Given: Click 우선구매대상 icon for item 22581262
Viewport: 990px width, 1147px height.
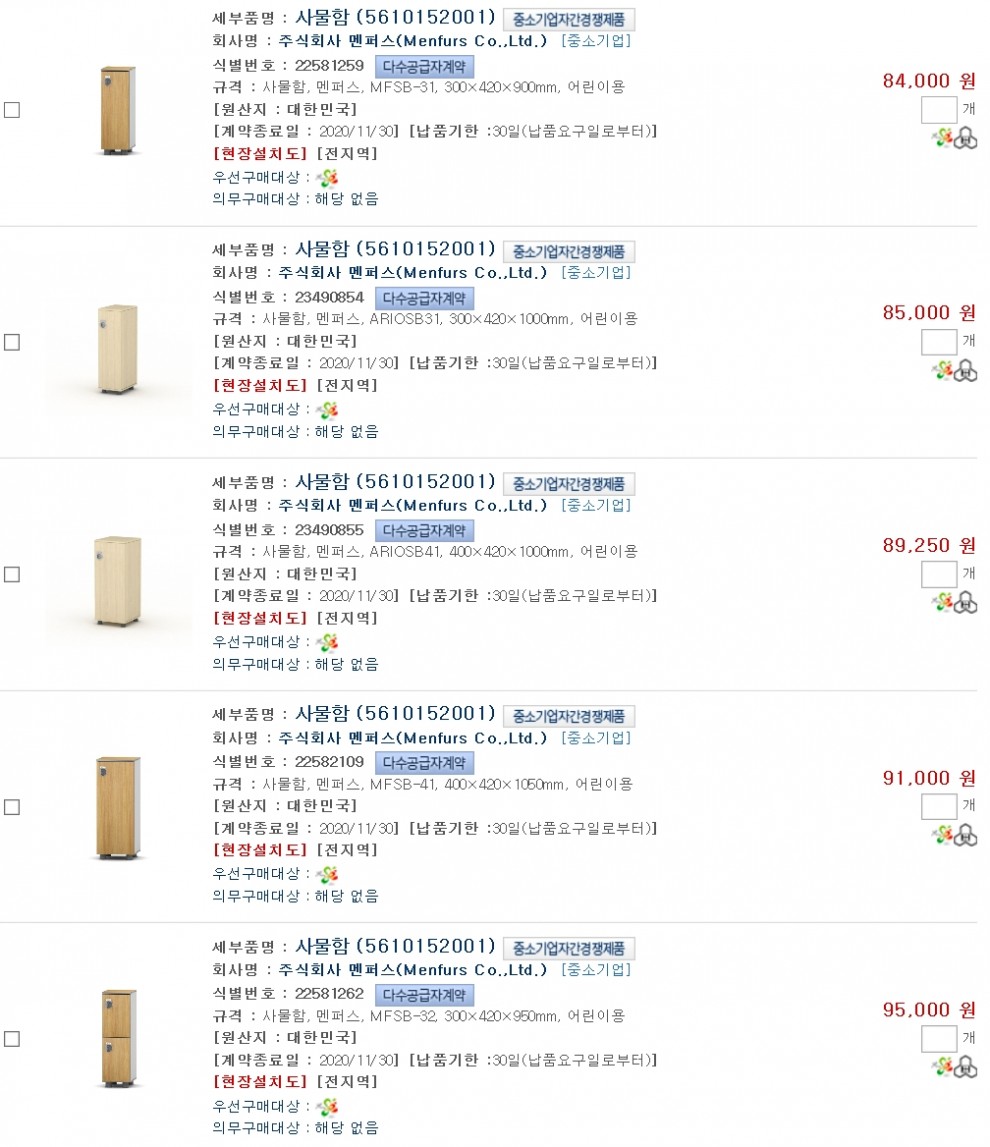Looking at the screenshot, I should click(327, 1106).
